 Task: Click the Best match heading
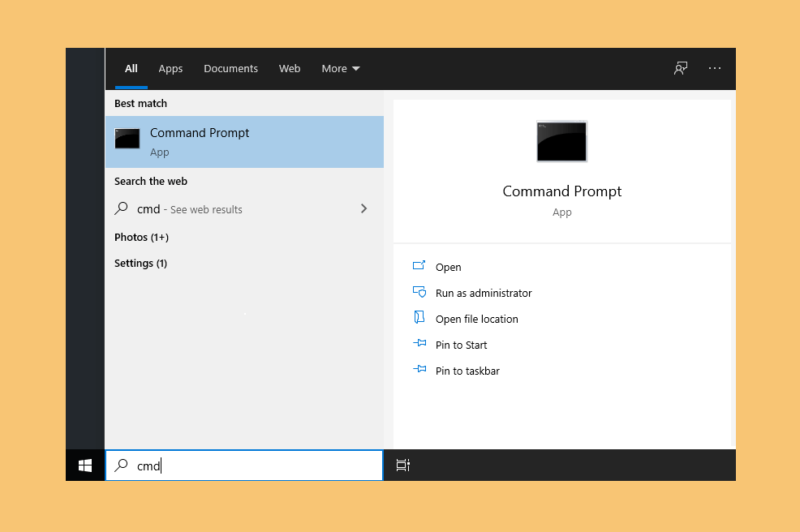[140, 104]
